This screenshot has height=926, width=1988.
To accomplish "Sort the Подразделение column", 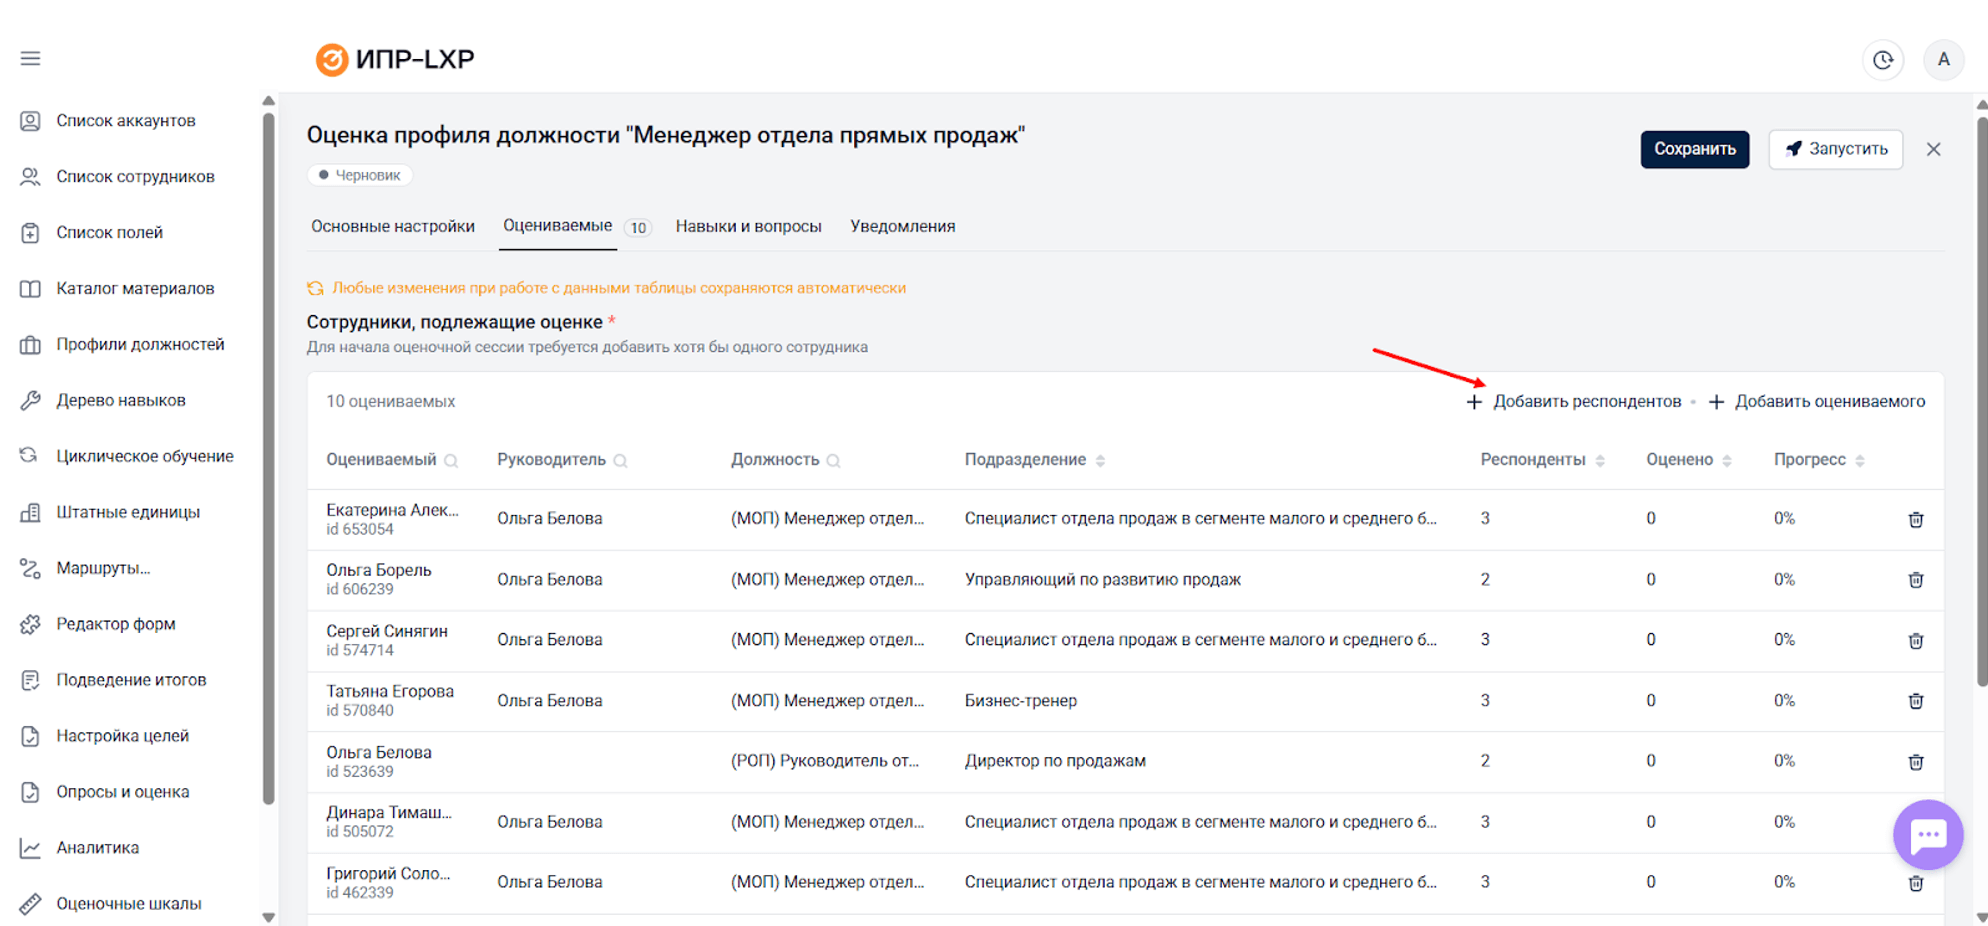I will pyautogui.click(x=1100, y=459).
